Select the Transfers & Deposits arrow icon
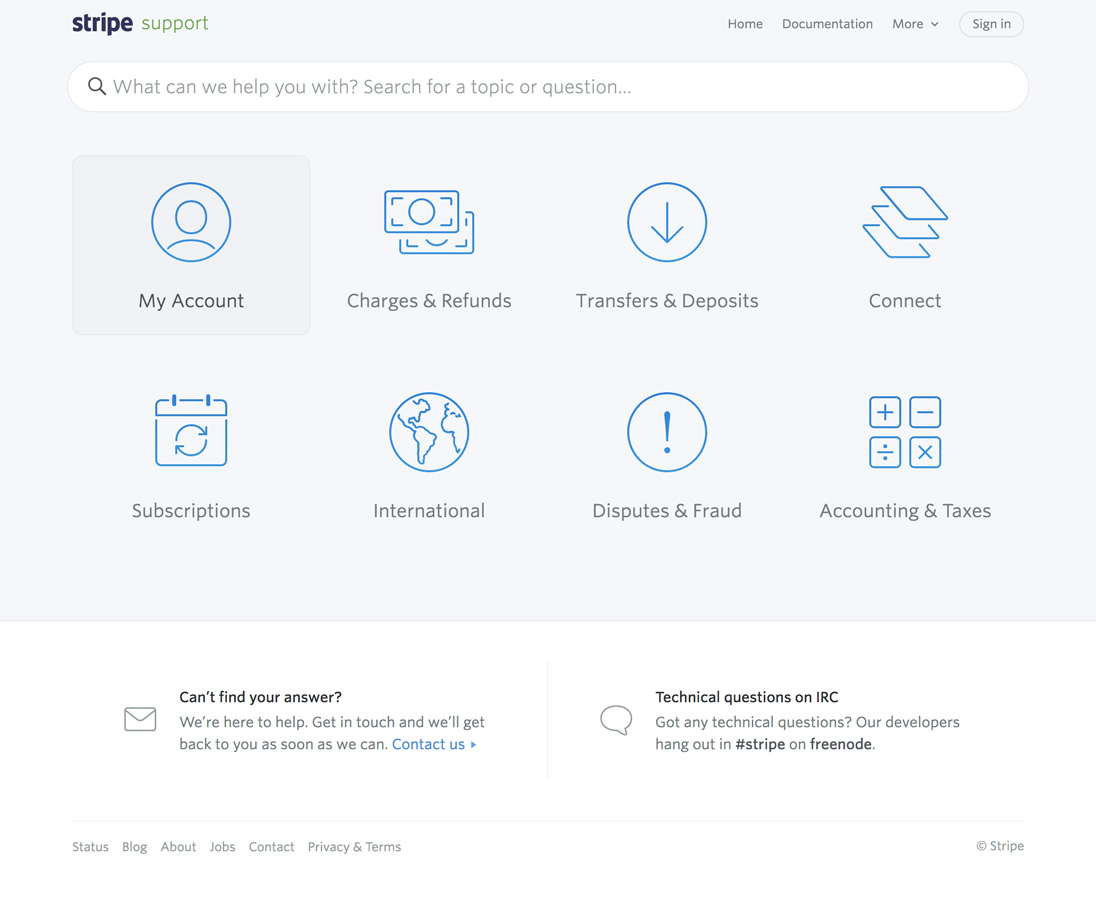1096x913 pixels. pos(667,222)
